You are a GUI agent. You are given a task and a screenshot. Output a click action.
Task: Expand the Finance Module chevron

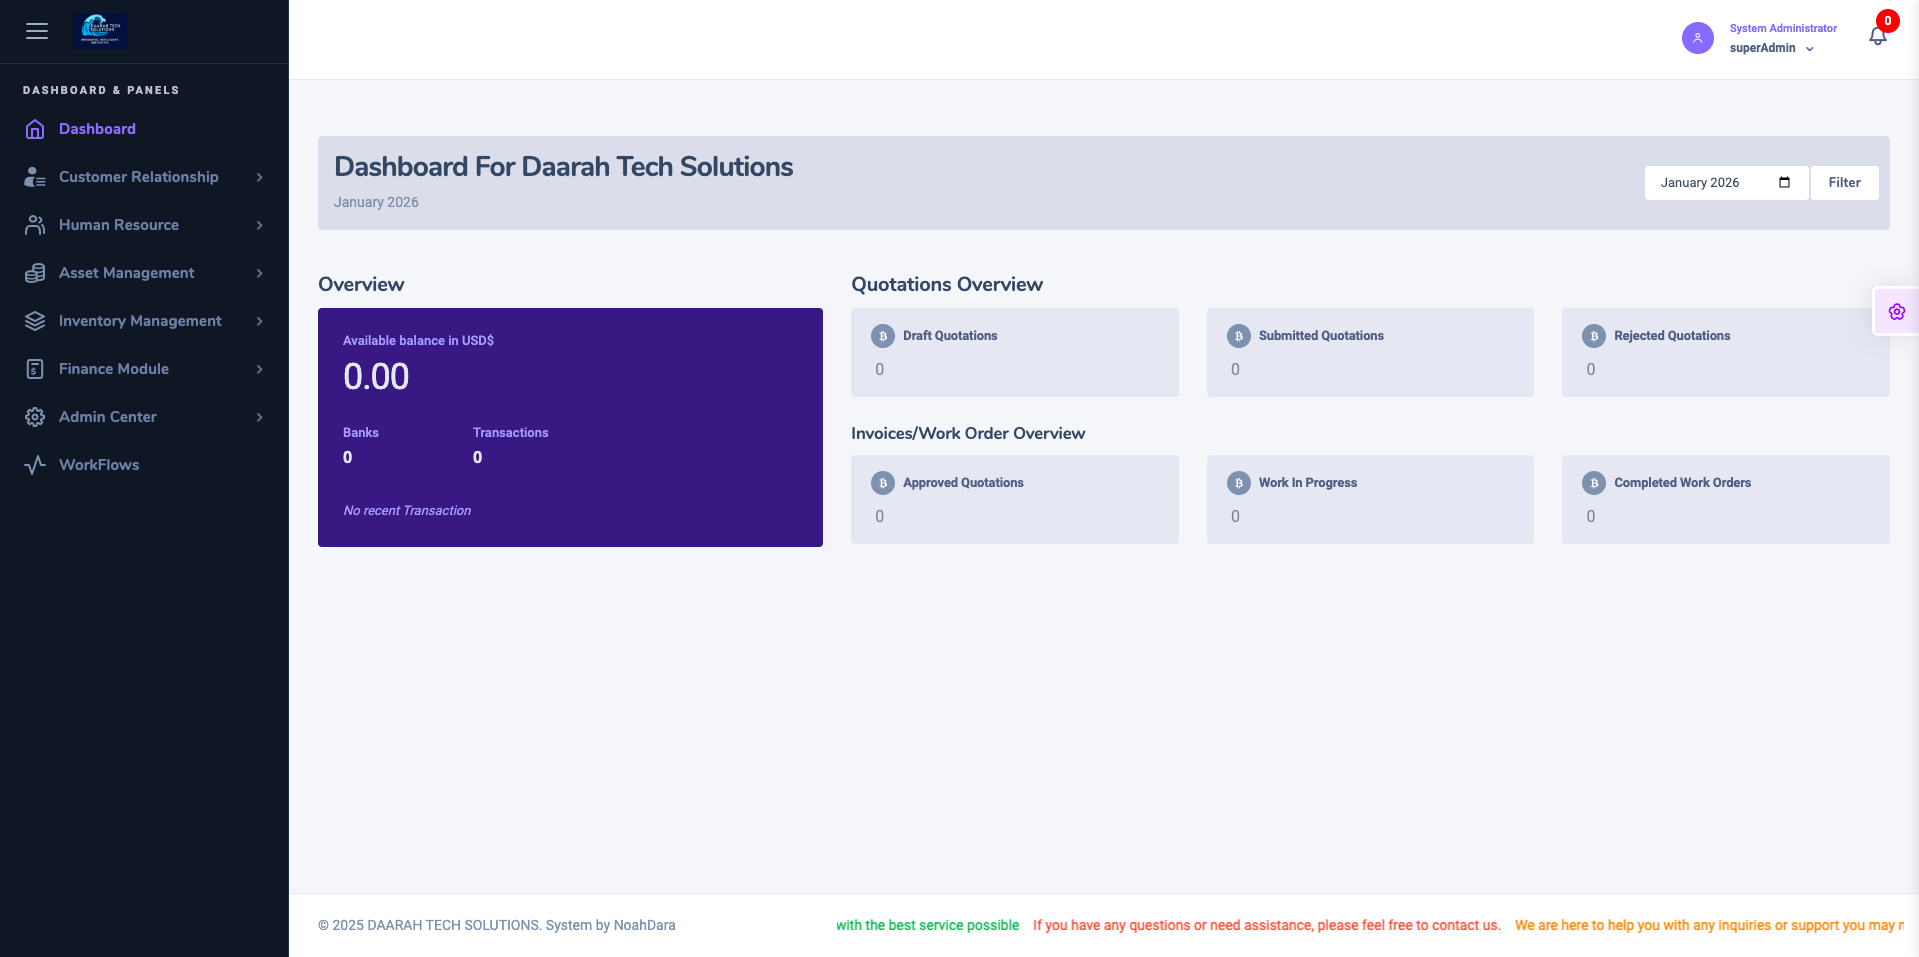tap(260, 369)
